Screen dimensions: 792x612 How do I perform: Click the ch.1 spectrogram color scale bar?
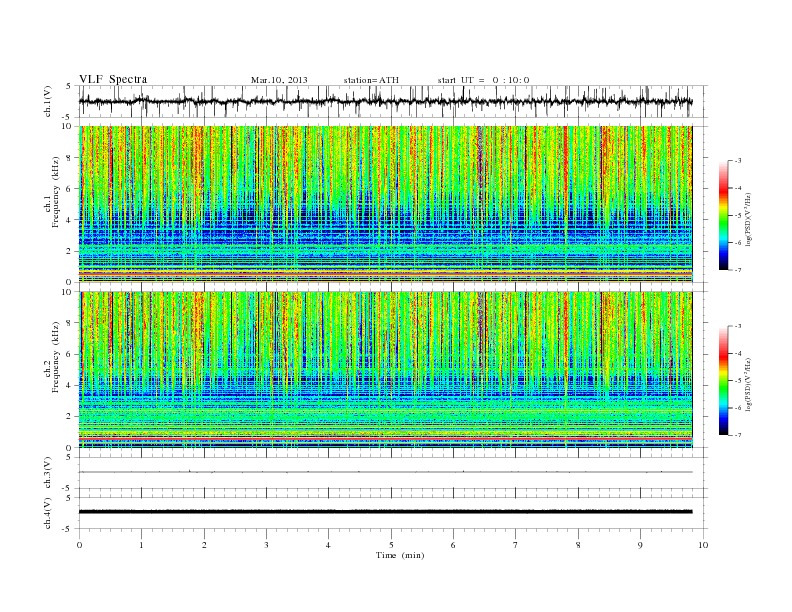click(724, 215)
